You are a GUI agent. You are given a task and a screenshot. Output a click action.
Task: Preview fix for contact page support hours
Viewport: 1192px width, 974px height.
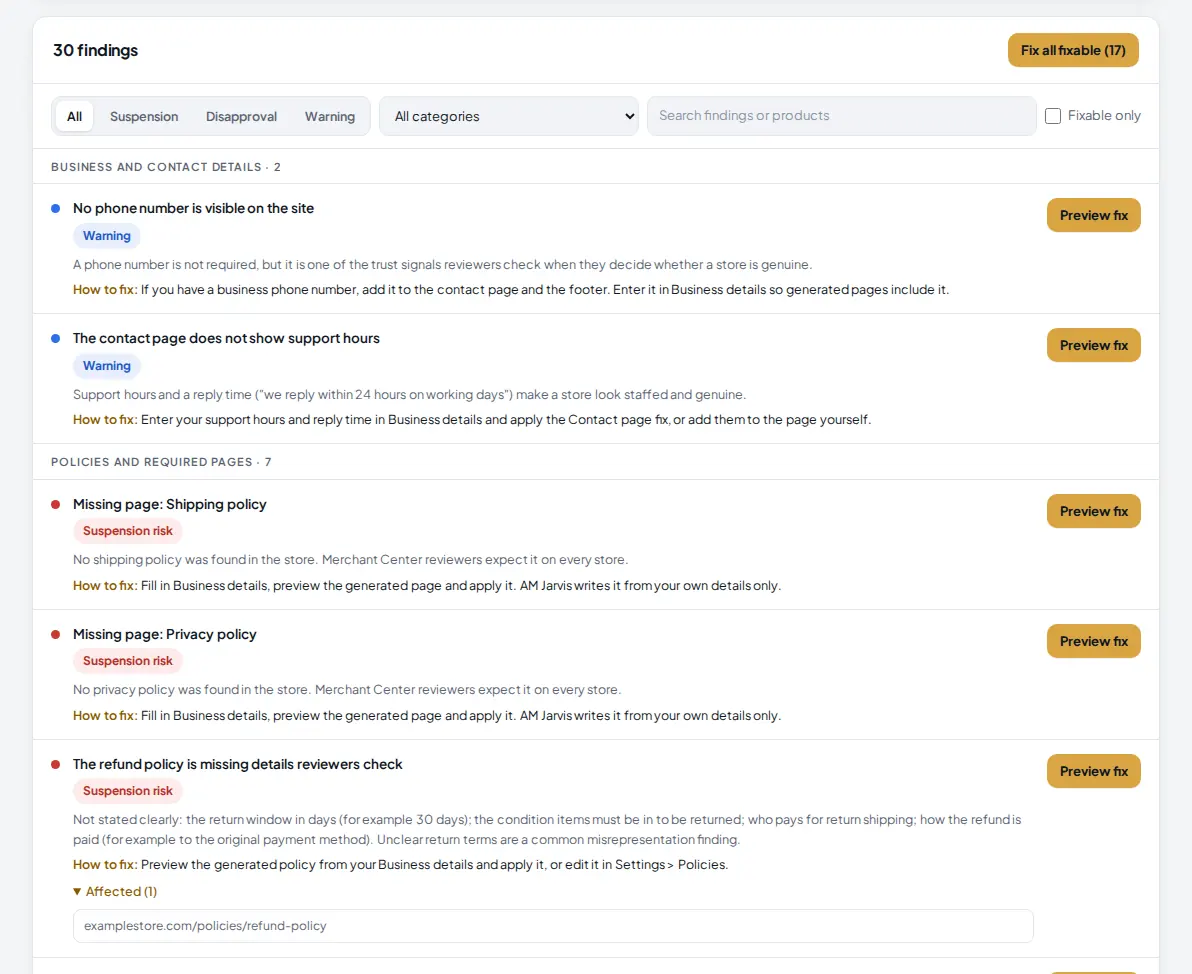pos(1093,345)
